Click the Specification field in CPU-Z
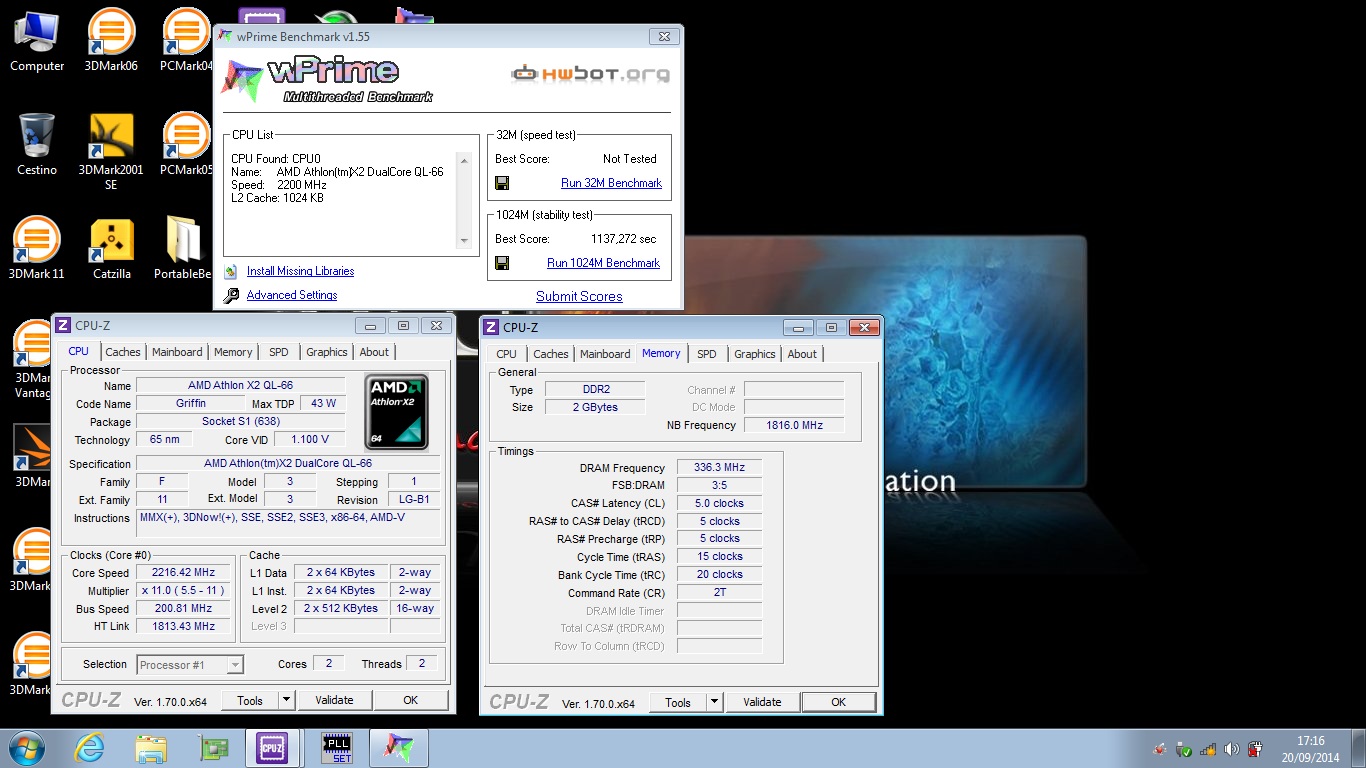The height and width of the screenshot is (768, 1366). tap(288, 464)
